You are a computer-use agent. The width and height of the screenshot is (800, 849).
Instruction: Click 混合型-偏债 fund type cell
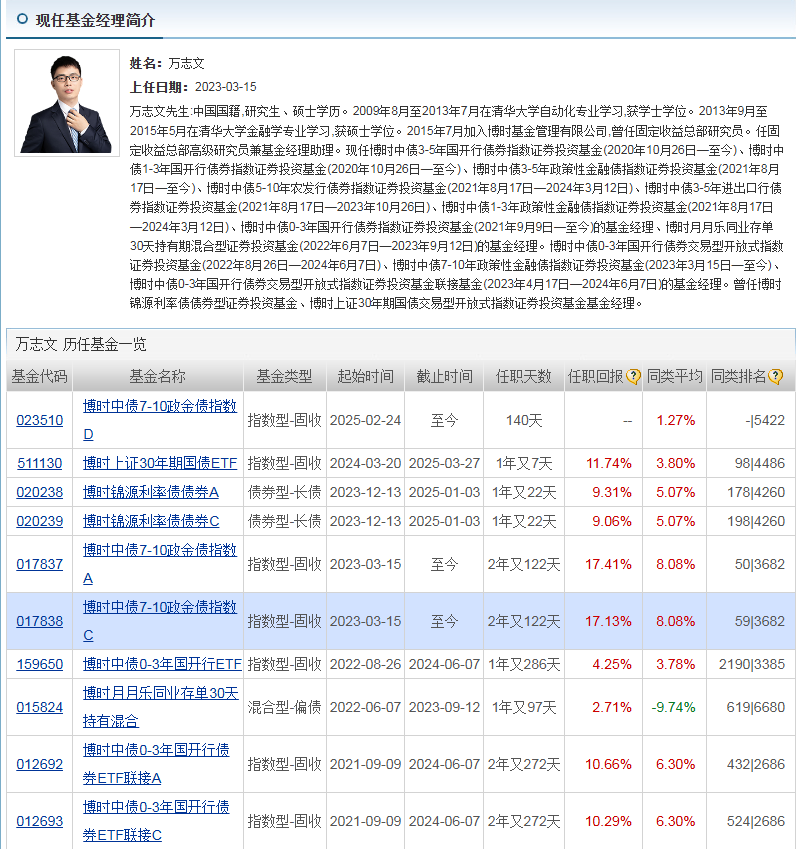(285, 707)
